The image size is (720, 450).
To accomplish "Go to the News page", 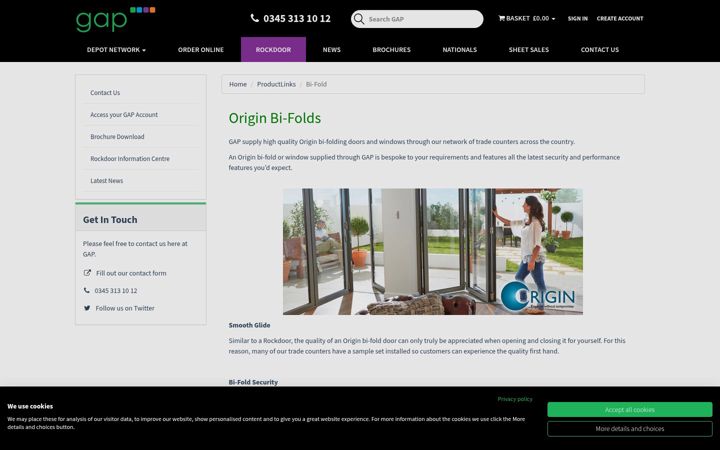I will point(332,50).
